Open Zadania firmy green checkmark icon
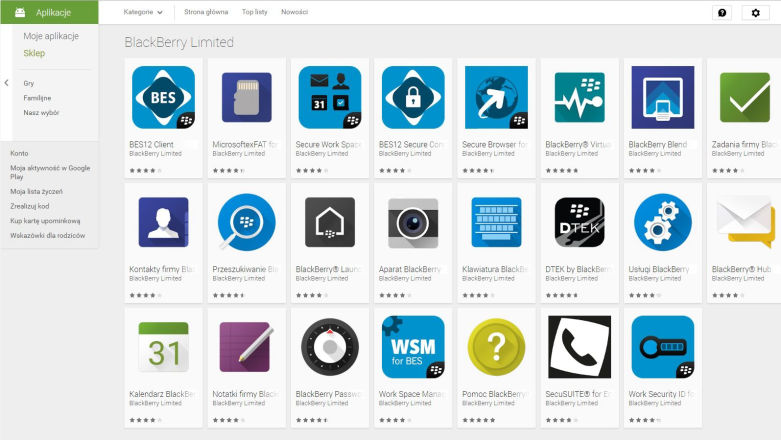The image size is (781, 440). coord(745,97)
